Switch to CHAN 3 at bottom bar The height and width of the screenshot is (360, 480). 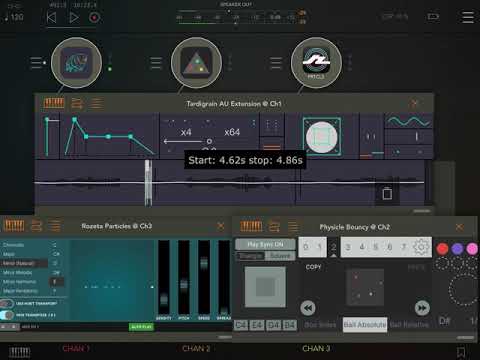tap(316, 349)
